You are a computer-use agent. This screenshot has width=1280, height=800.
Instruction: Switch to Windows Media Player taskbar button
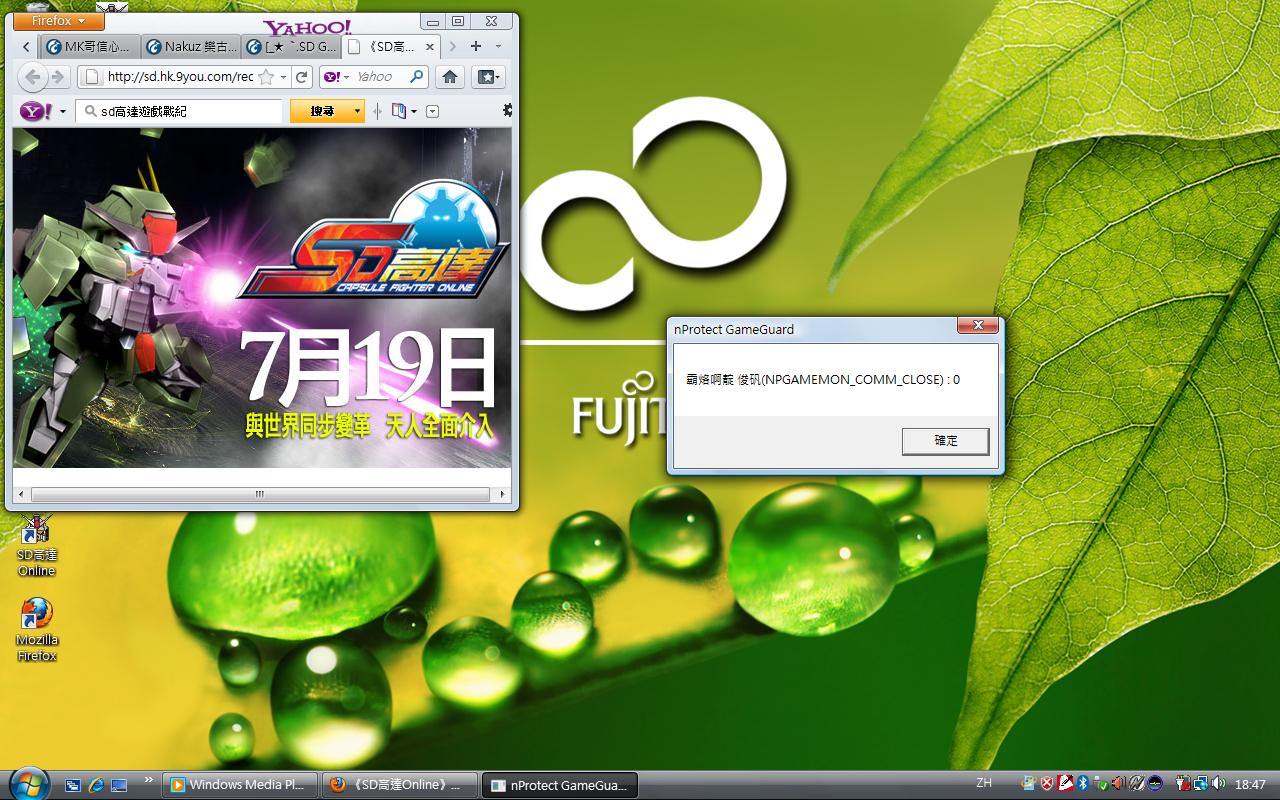[240, 785]
